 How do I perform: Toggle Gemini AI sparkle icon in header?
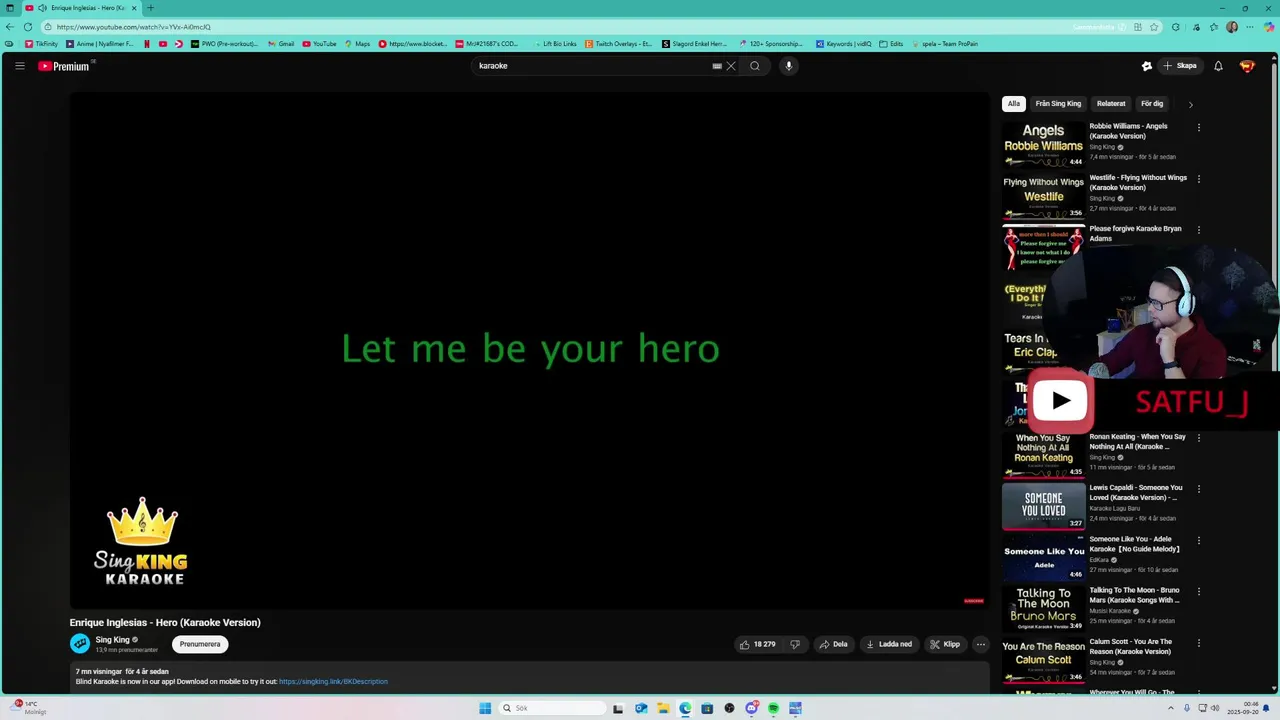(1147, 66)
